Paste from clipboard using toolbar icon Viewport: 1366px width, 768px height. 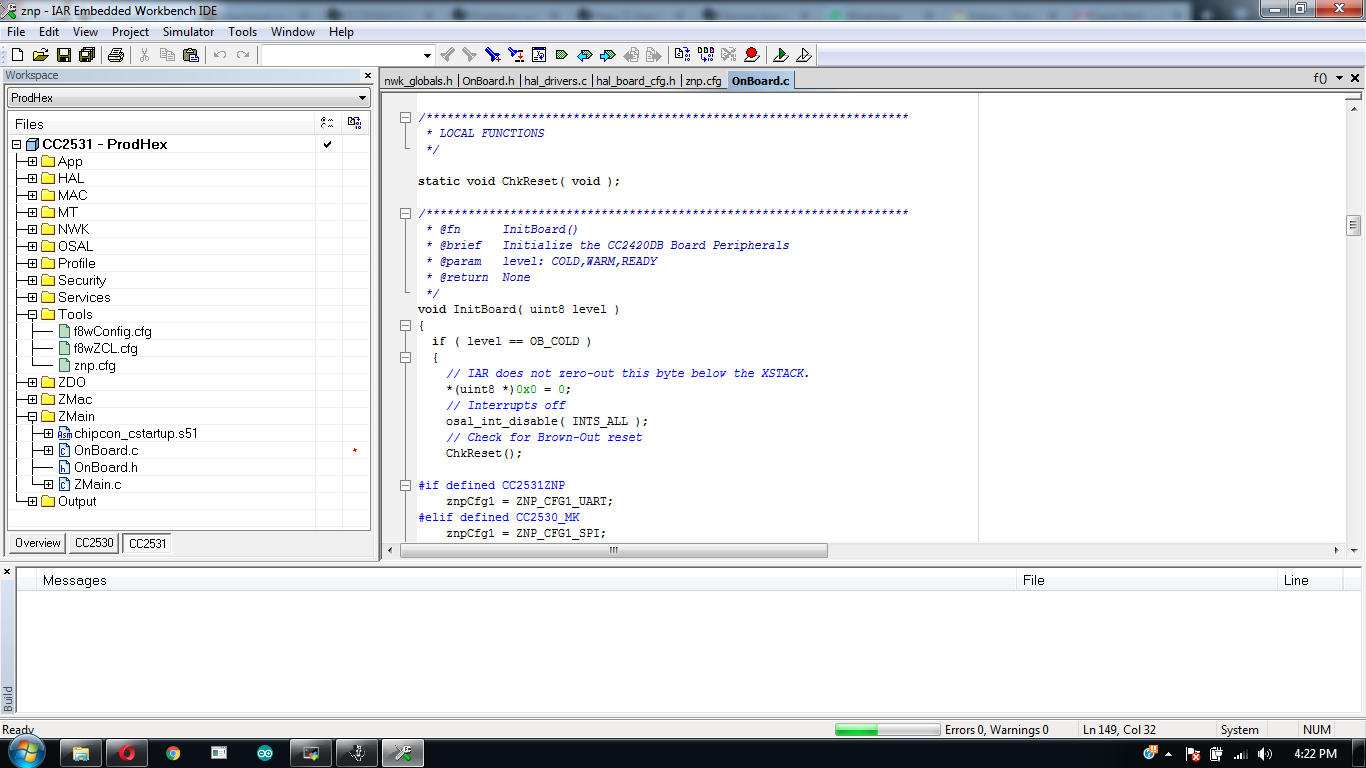(x=190, y=55)
